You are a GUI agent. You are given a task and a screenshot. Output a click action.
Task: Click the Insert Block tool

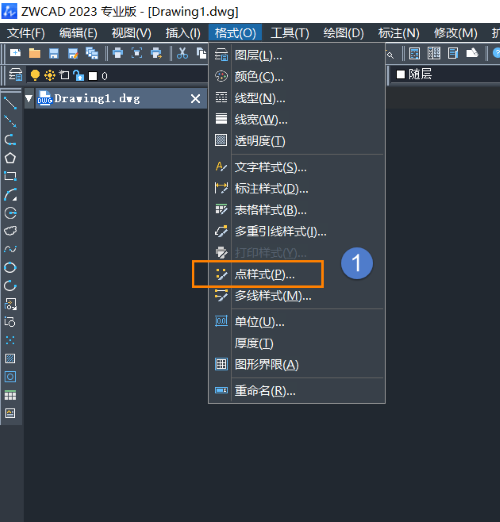(x=10, y=304)
